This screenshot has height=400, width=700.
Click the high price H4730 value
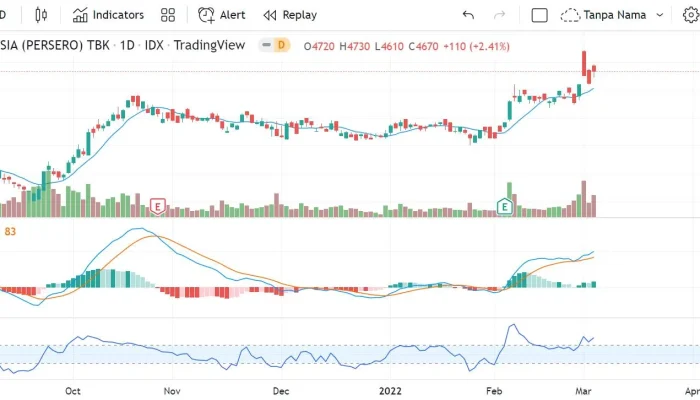354,46
